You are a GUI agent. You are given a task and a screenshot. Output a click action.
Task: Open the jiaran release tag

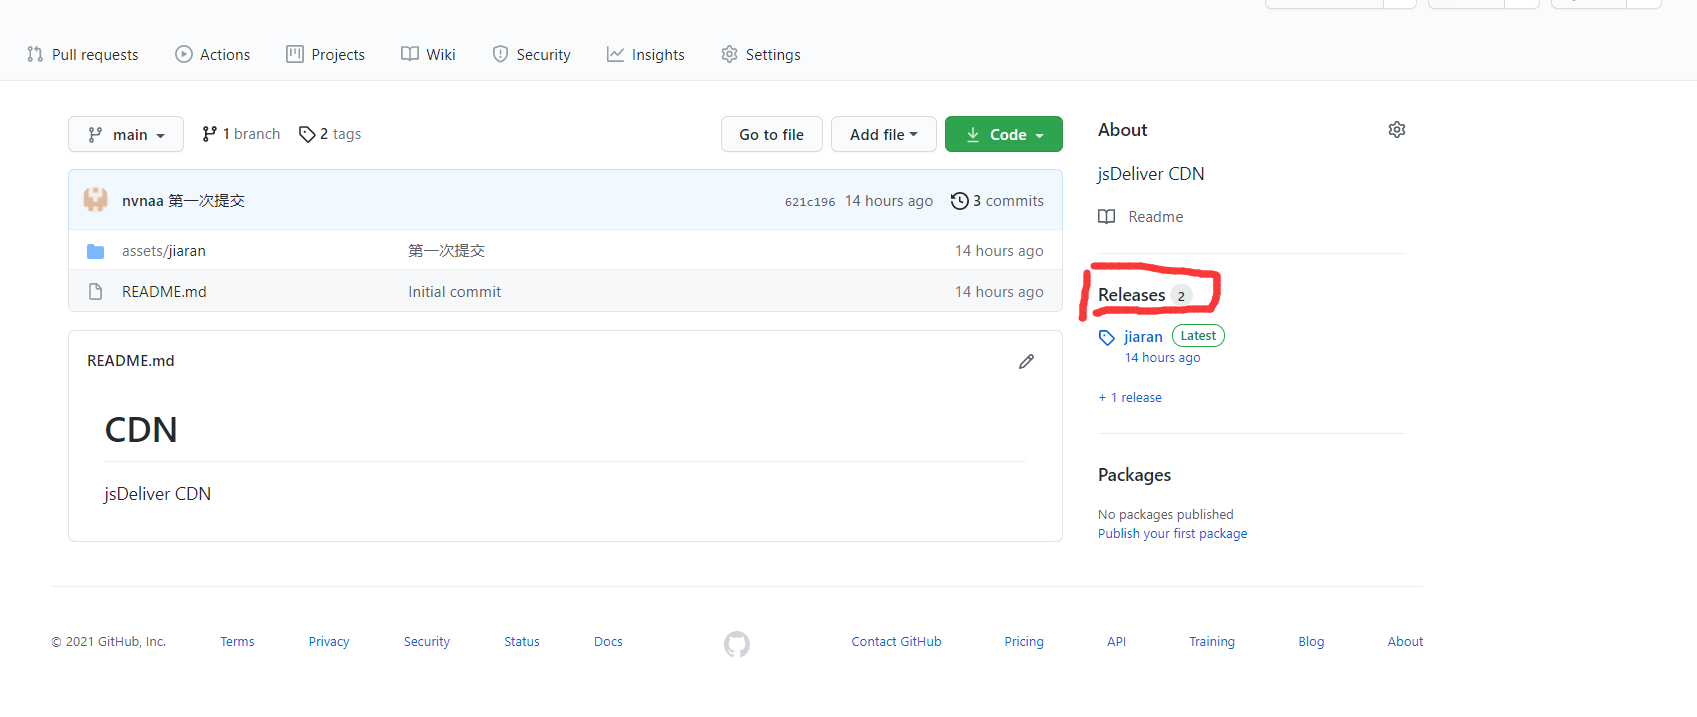tap(1143, 337)
